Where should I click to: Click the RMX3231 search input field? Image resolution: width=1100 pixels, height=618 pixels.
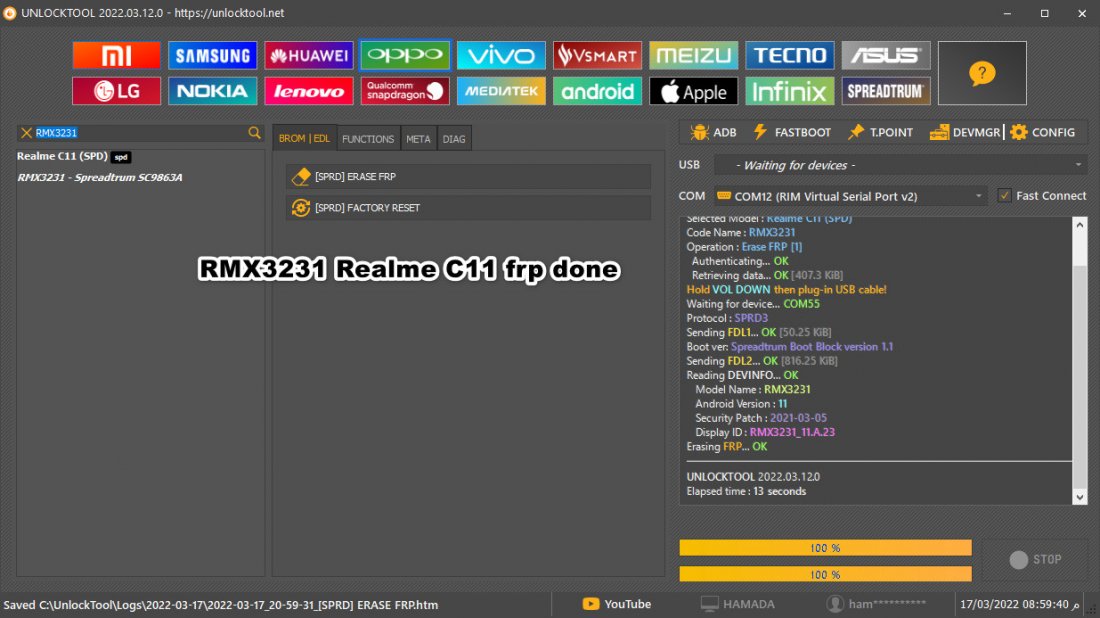coord(140,133)
